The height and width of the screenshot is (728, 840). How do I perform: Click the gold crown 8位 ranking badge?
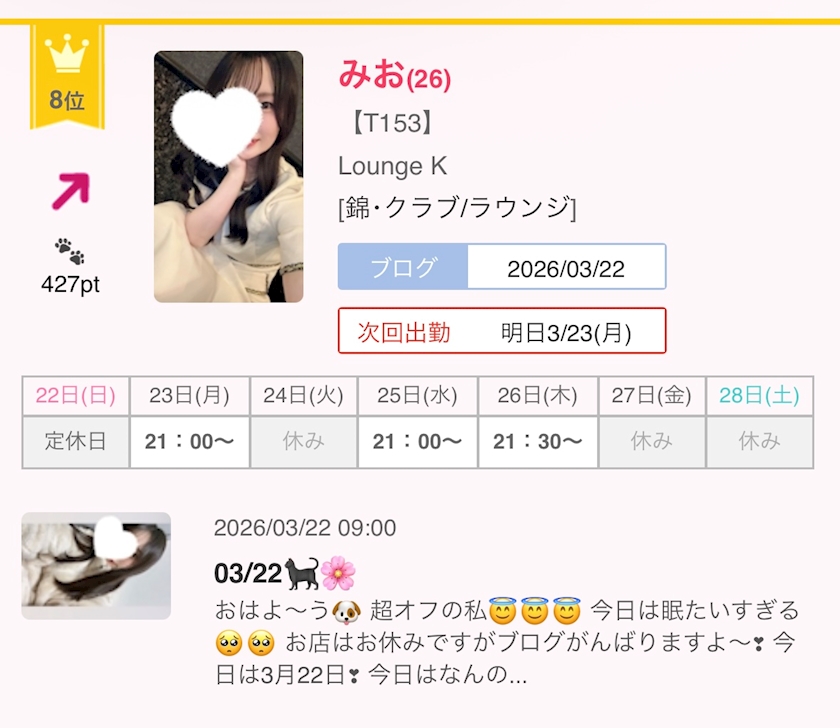point(67,76)
